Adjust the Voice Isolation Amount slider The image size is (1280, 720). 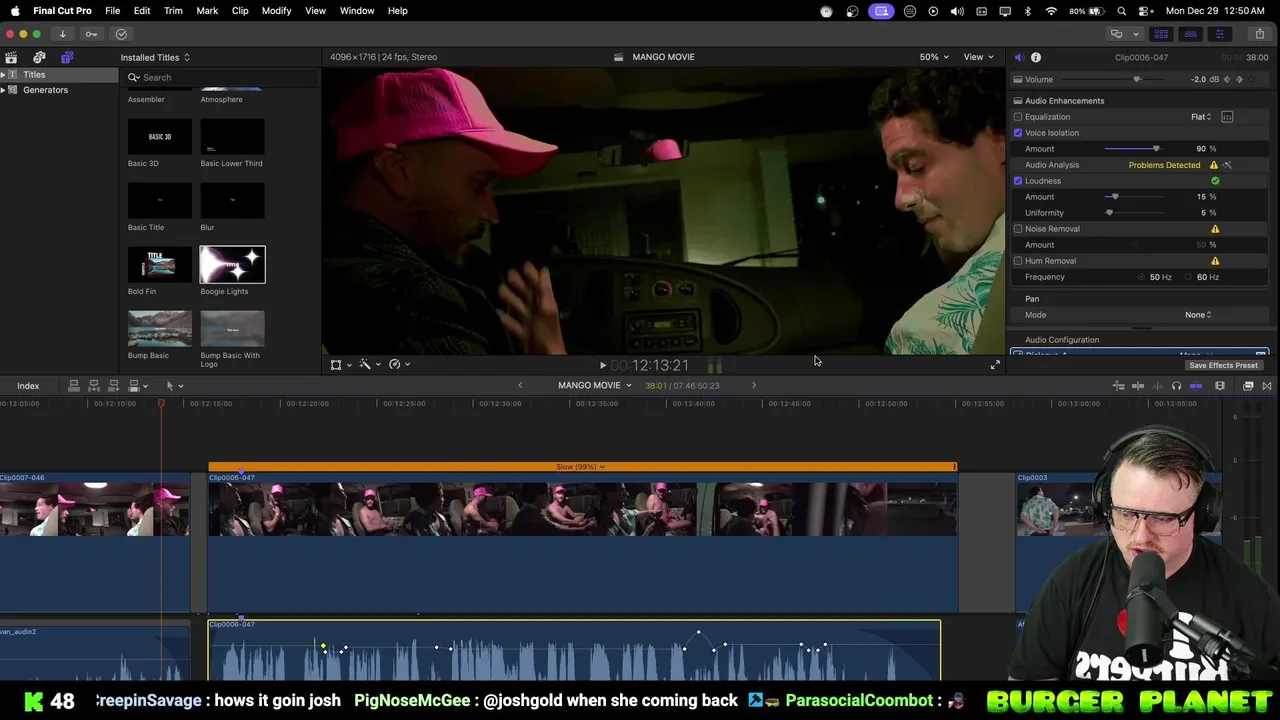point(1156,149)
